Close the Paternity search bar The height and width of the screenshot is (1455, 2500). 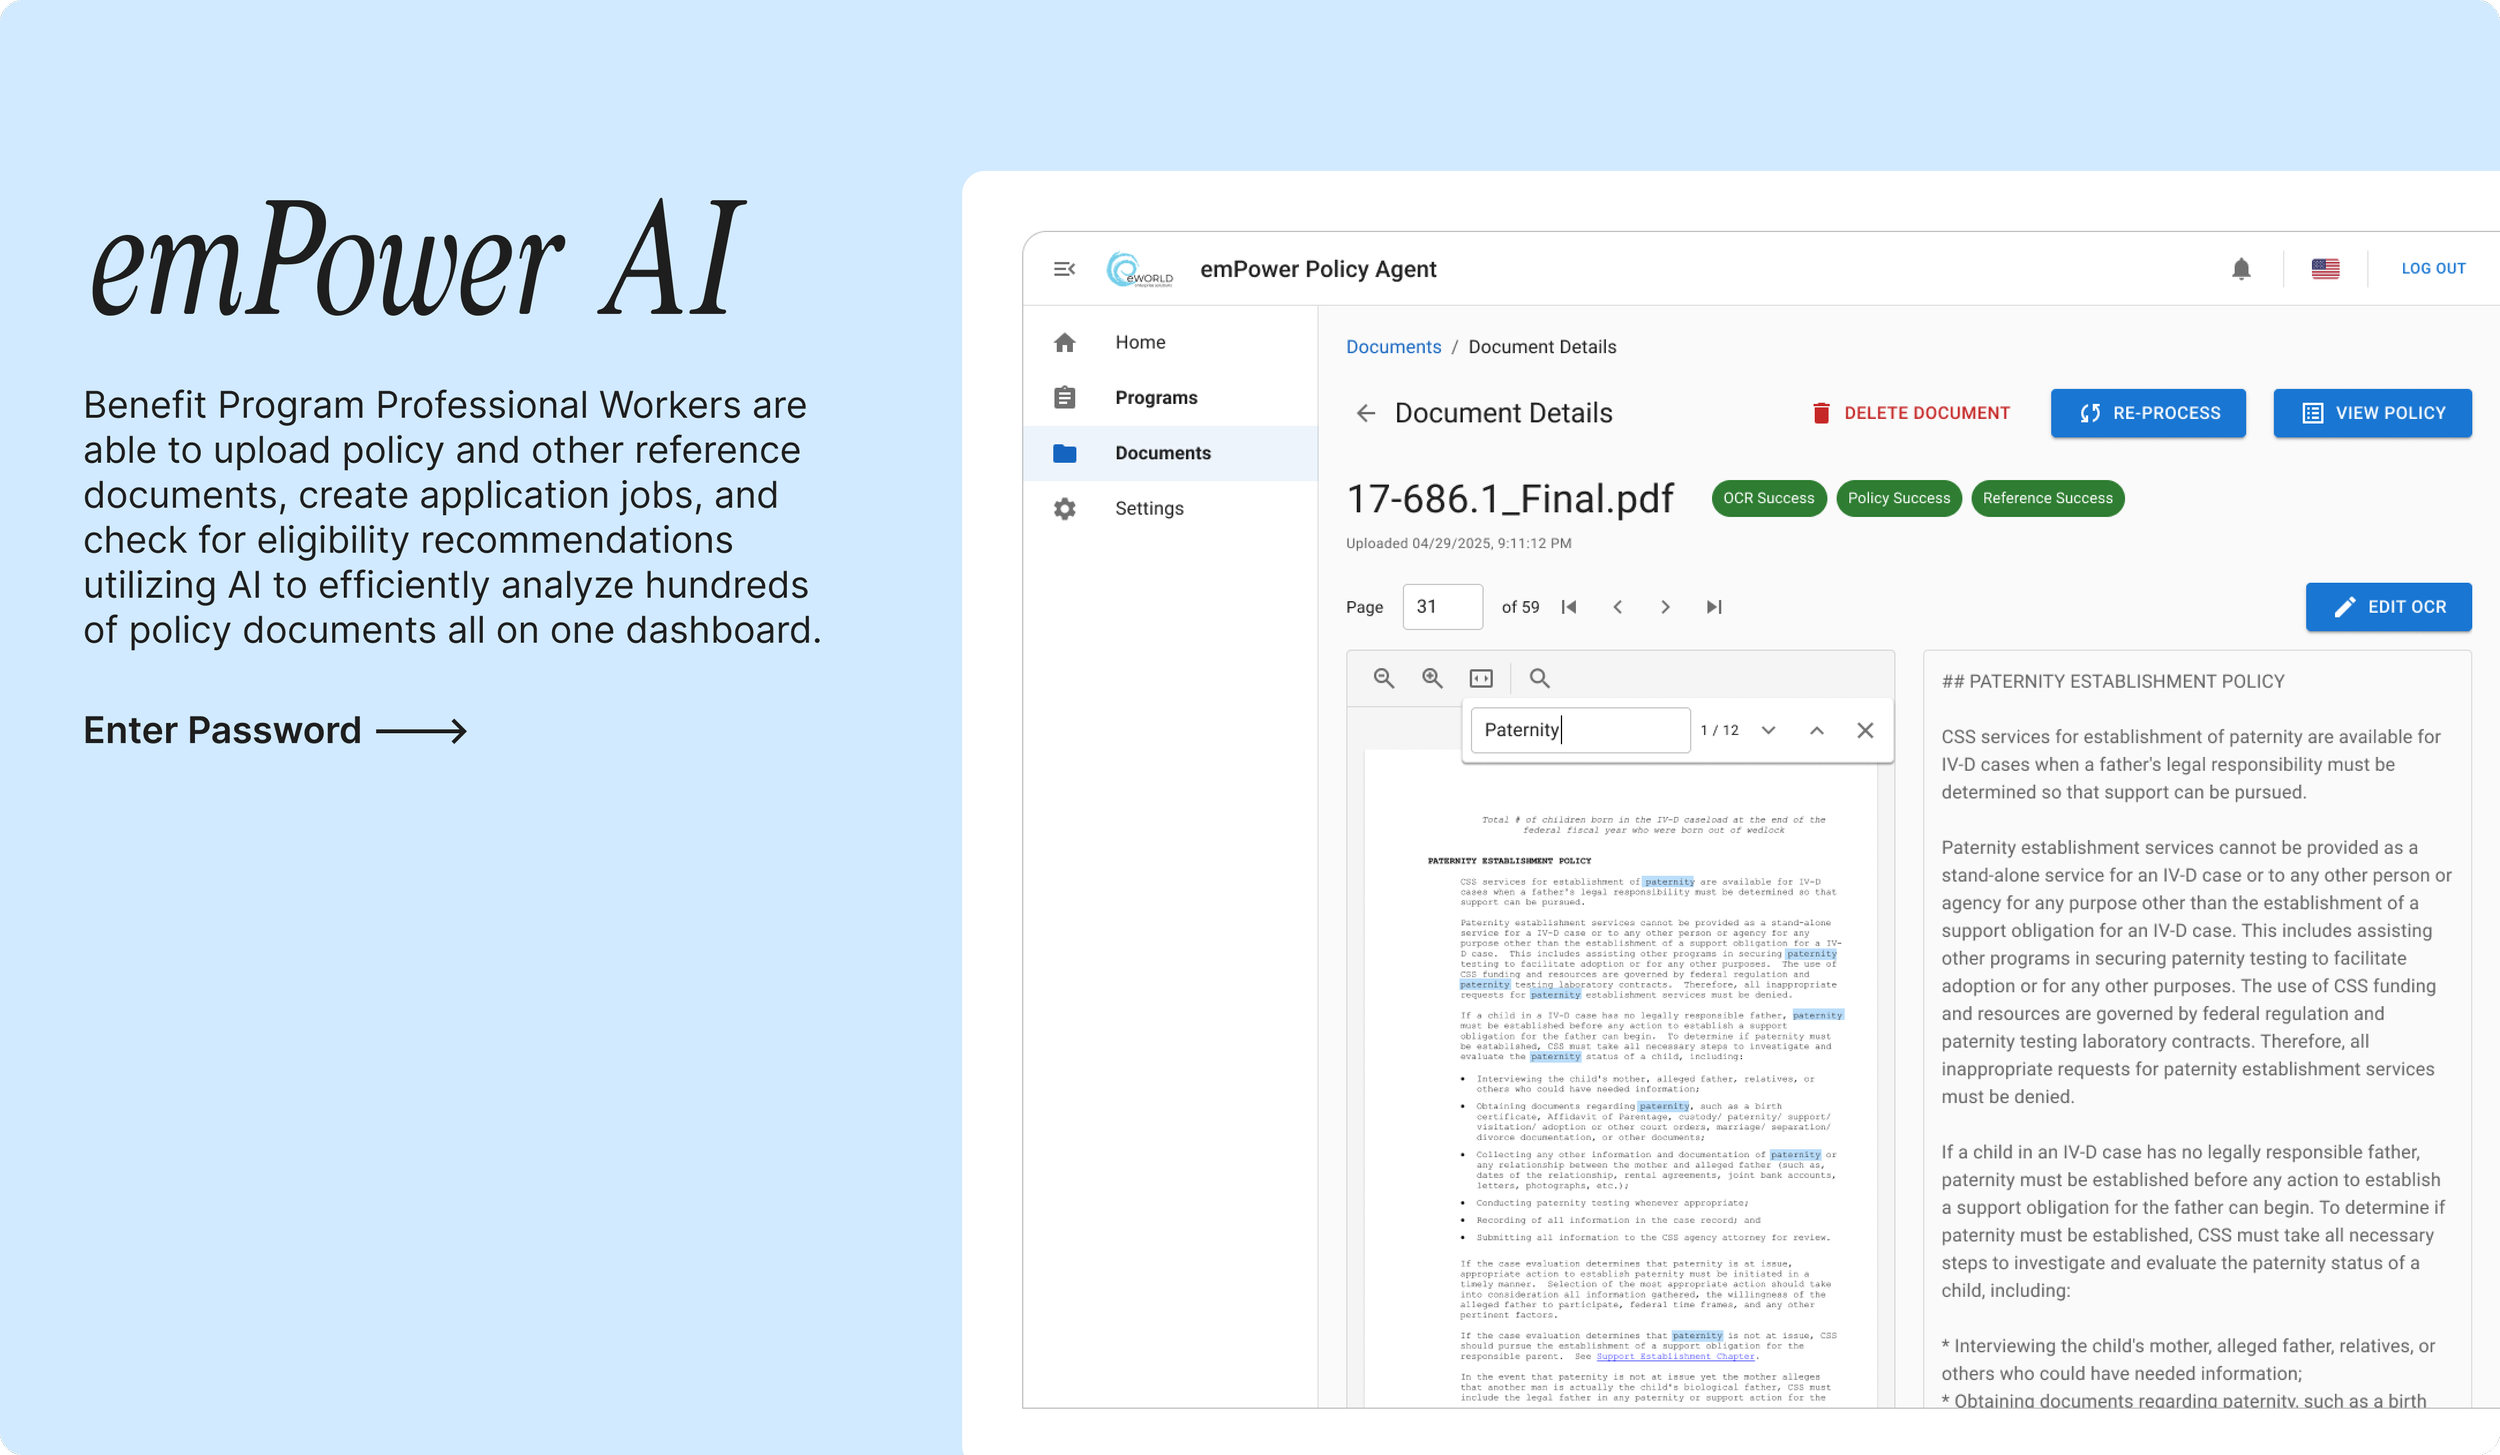tap(1866, 731)
